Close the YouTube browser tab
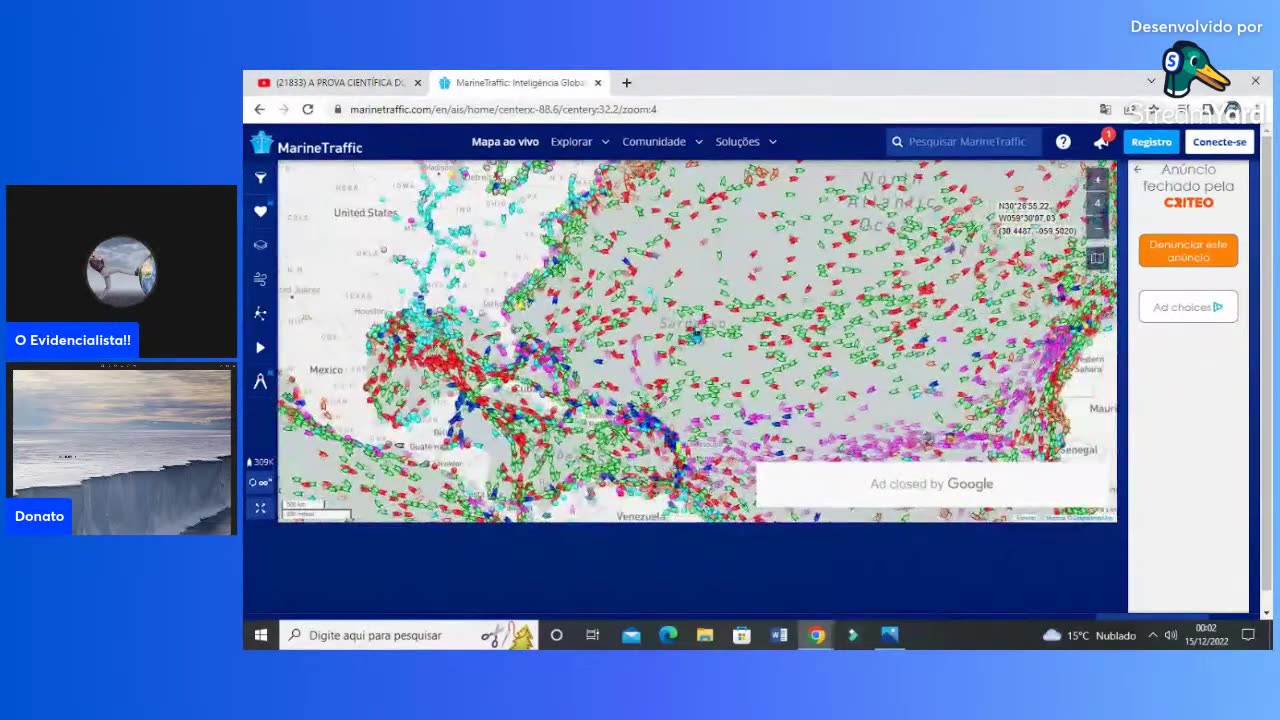Image resolution: width=1280 pixels, height=720 pixels. (x=417, y=83)
